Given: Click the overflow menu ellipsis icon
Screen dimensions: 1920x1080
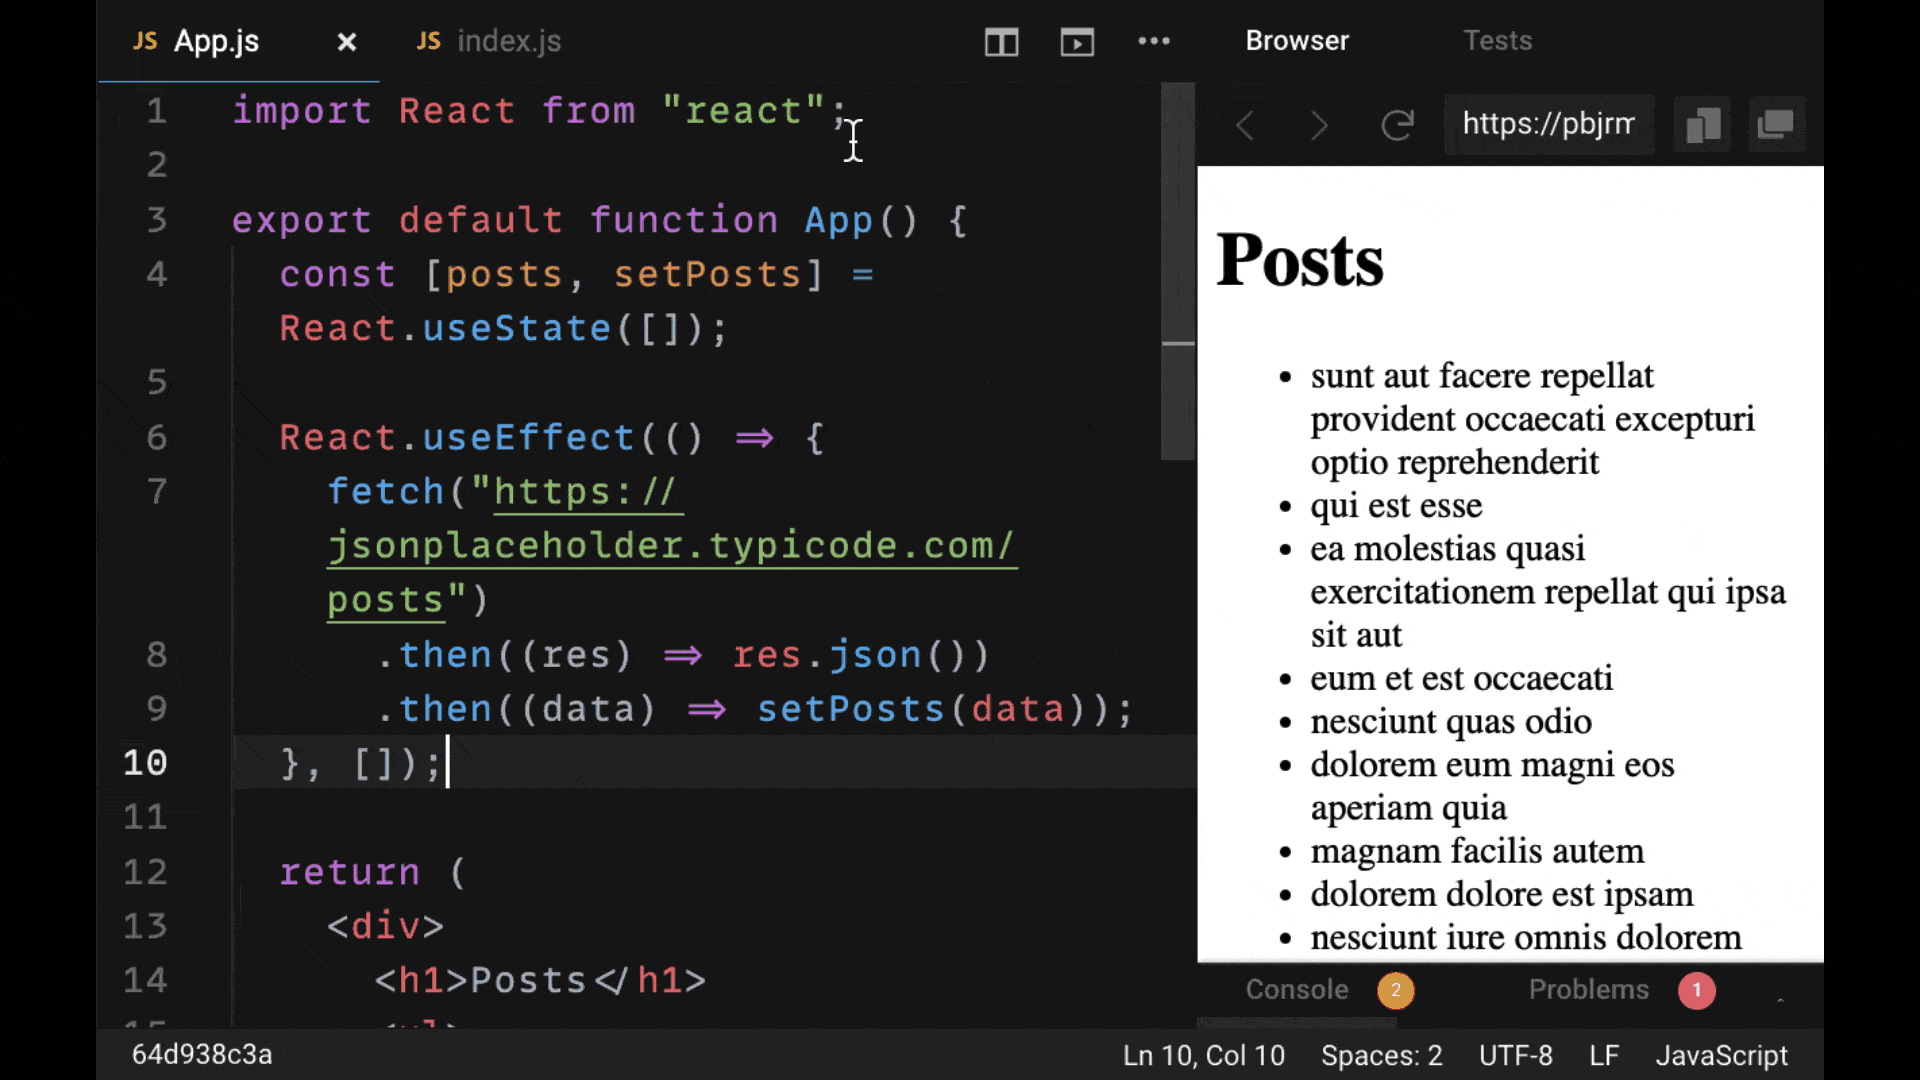Looking at the screenshot, I should pos(1153,41).
